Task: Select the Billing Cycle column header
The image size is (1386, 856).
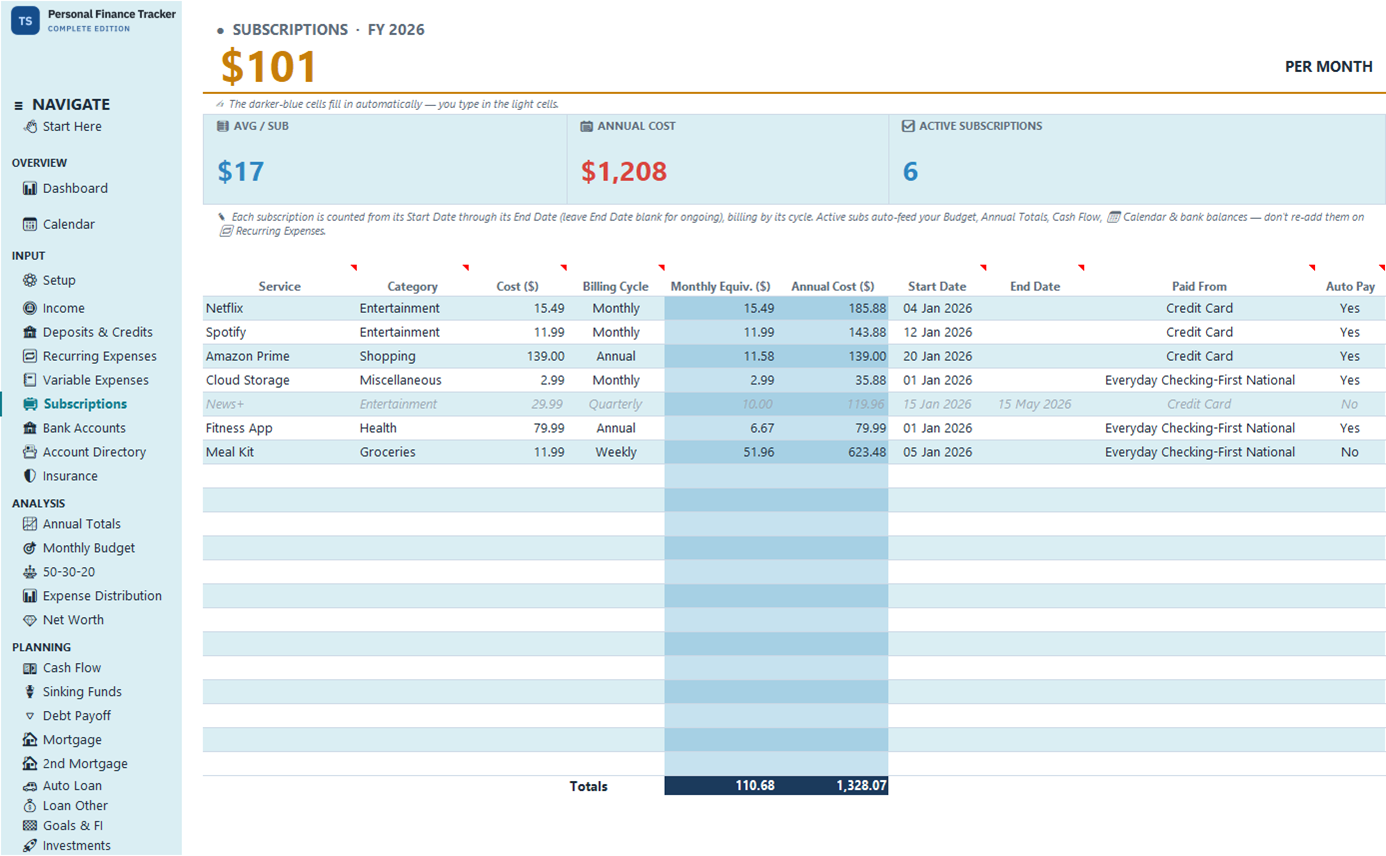Action: (615, 287)
